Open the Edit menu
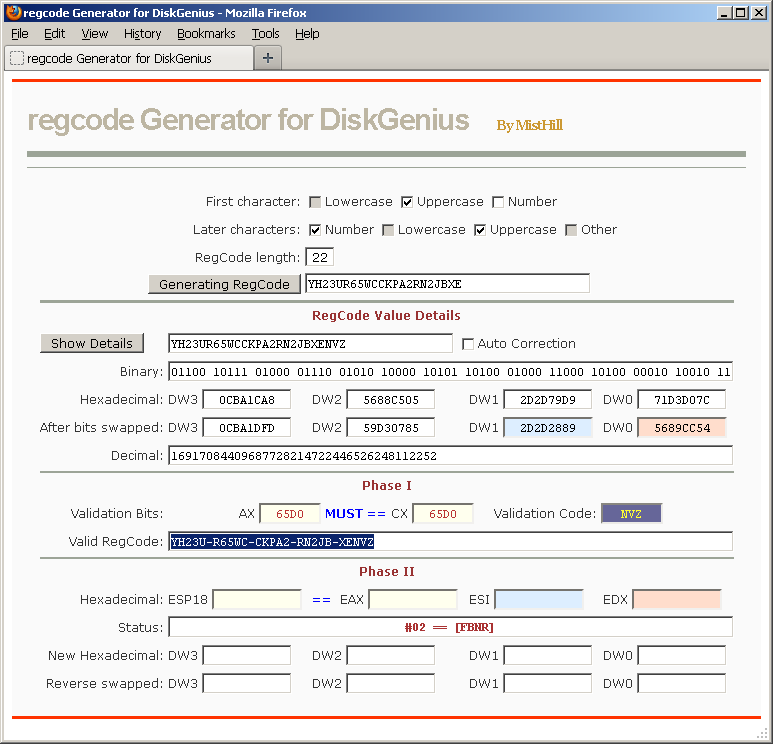Image resolution: width=773 pixels, height=744 pixels. click(x=54, y=34)
